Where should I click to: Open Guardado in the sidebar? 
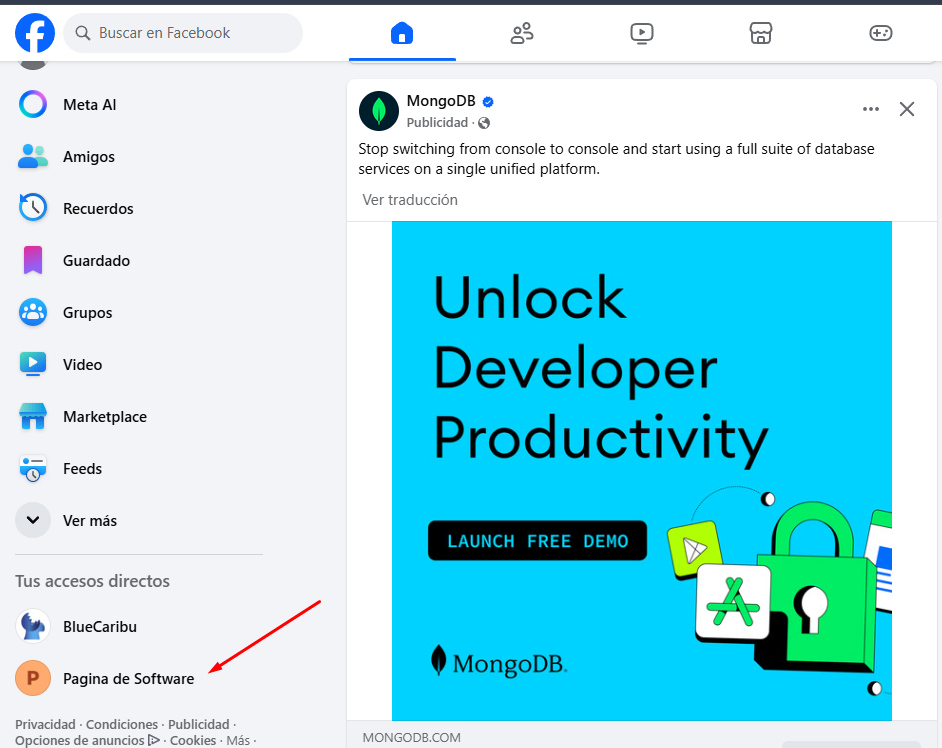click(97, 261)
